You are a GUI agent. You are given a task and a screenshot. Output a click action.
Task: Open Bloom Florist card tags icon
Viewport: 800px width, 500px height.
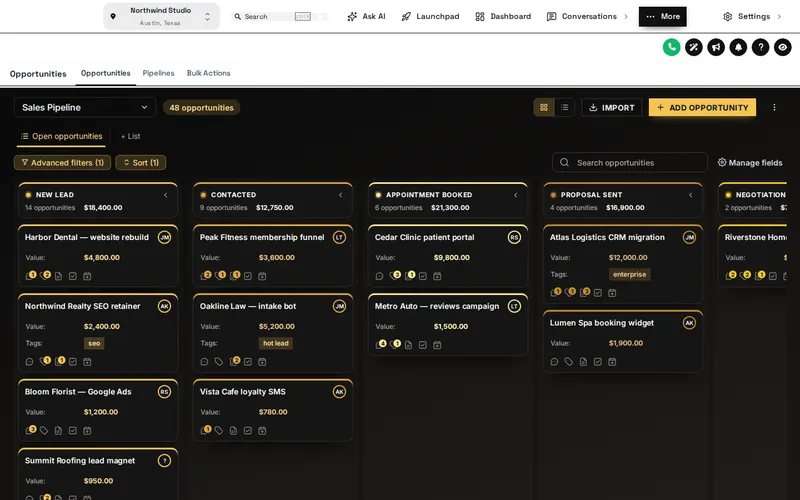pyautogui.click(x=44, y=431)
